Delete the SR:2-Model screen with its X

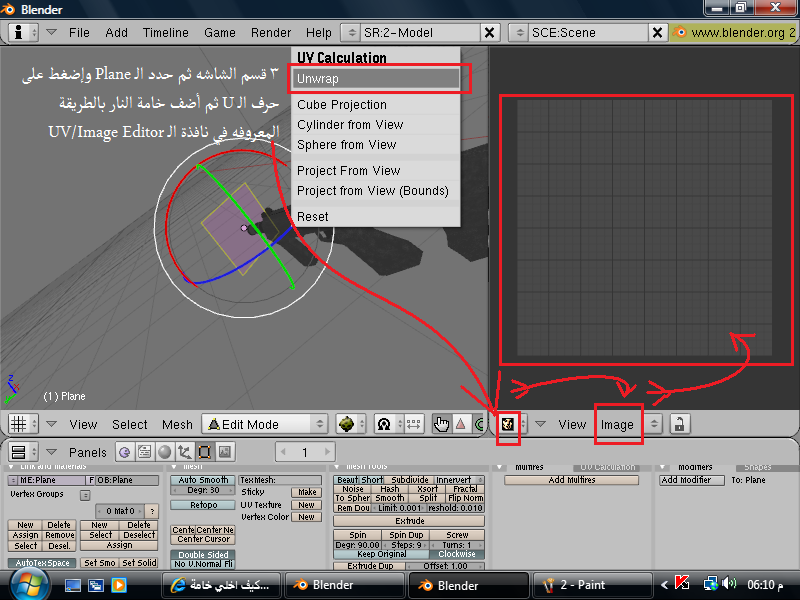tap(489, 33)
